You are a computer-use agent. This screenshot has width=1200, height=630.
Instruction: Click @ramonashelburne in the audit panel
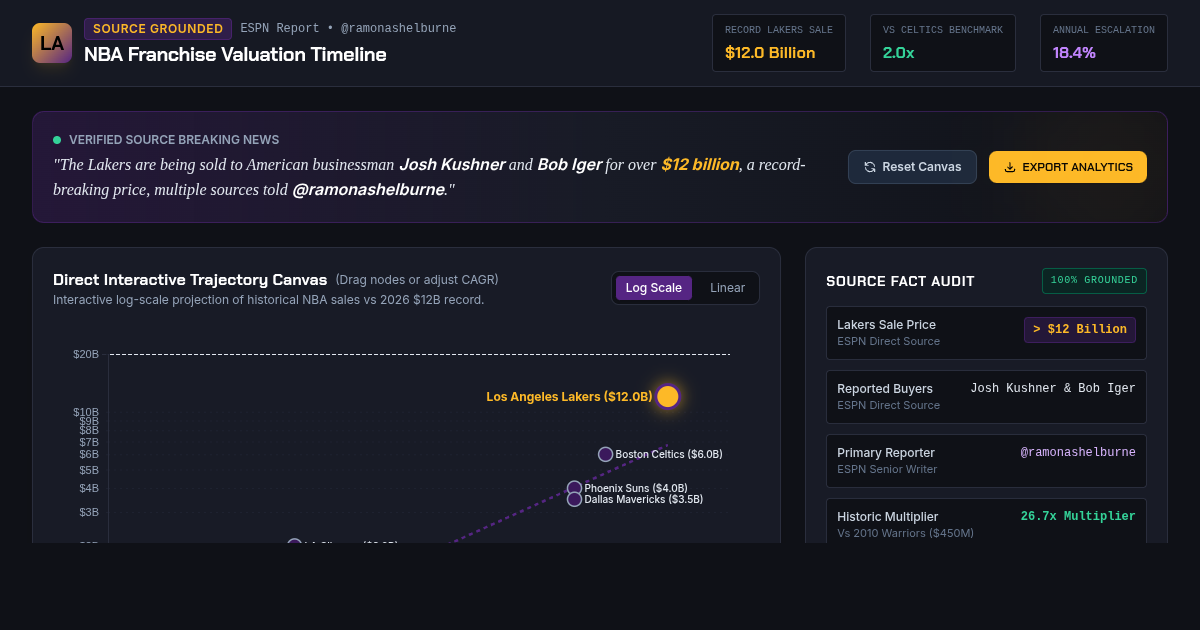click(x=1078, y=453)
